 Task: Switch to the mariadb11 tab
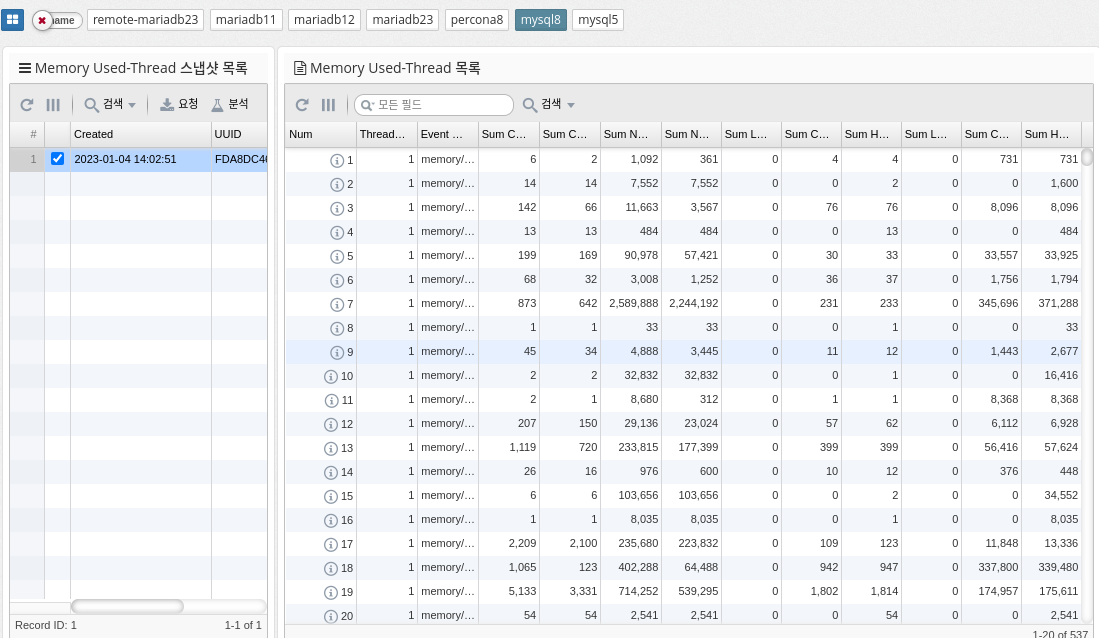(246, 20)
